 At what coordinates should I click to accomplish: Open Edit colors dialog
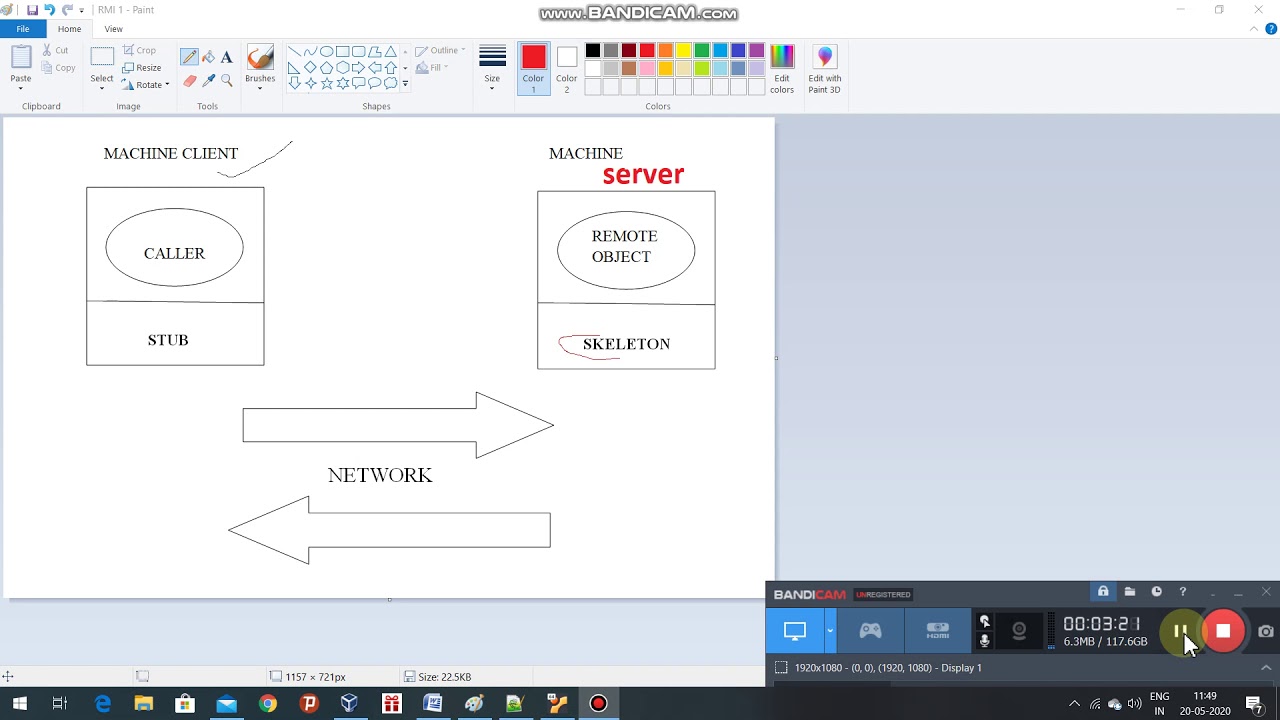pos(782,70)
